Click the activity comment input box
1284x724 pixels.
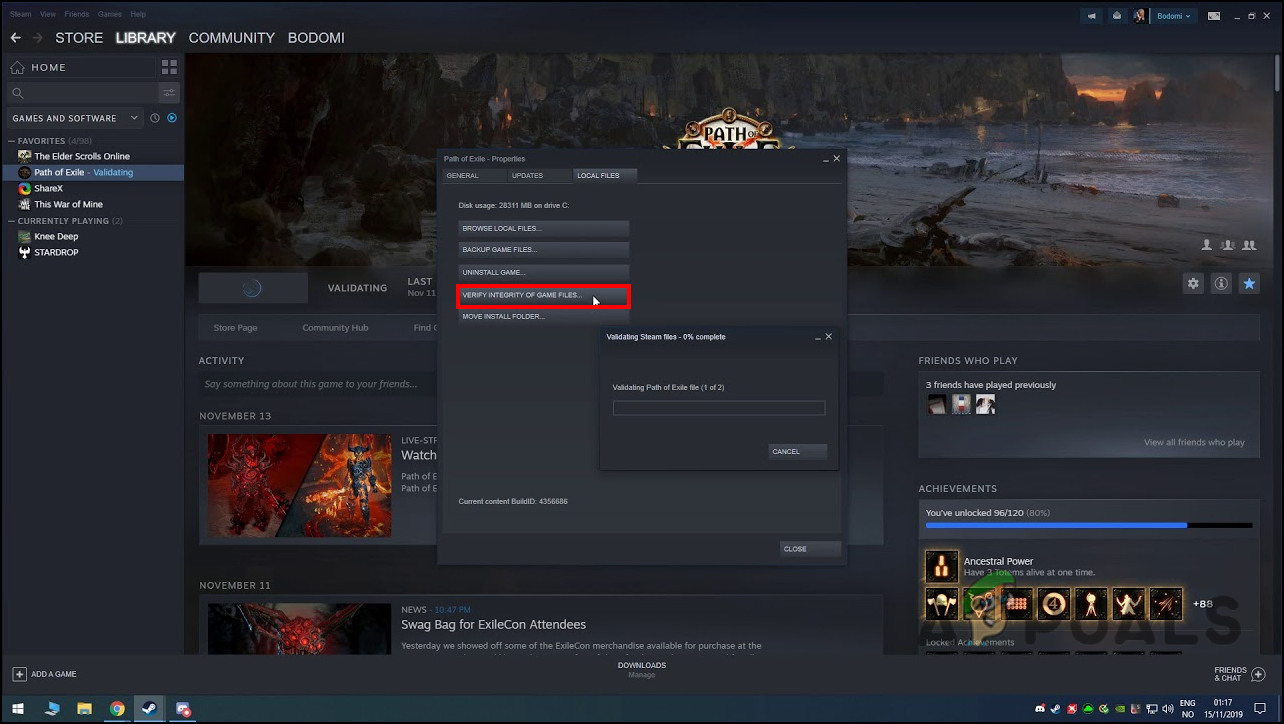pyautogui.click(x=540, y=384)
